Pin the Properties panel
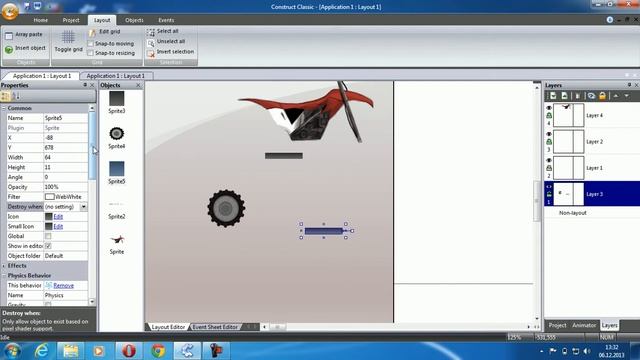Image resolution: width=640 pixels, height=360 pixels. [85, 85]
